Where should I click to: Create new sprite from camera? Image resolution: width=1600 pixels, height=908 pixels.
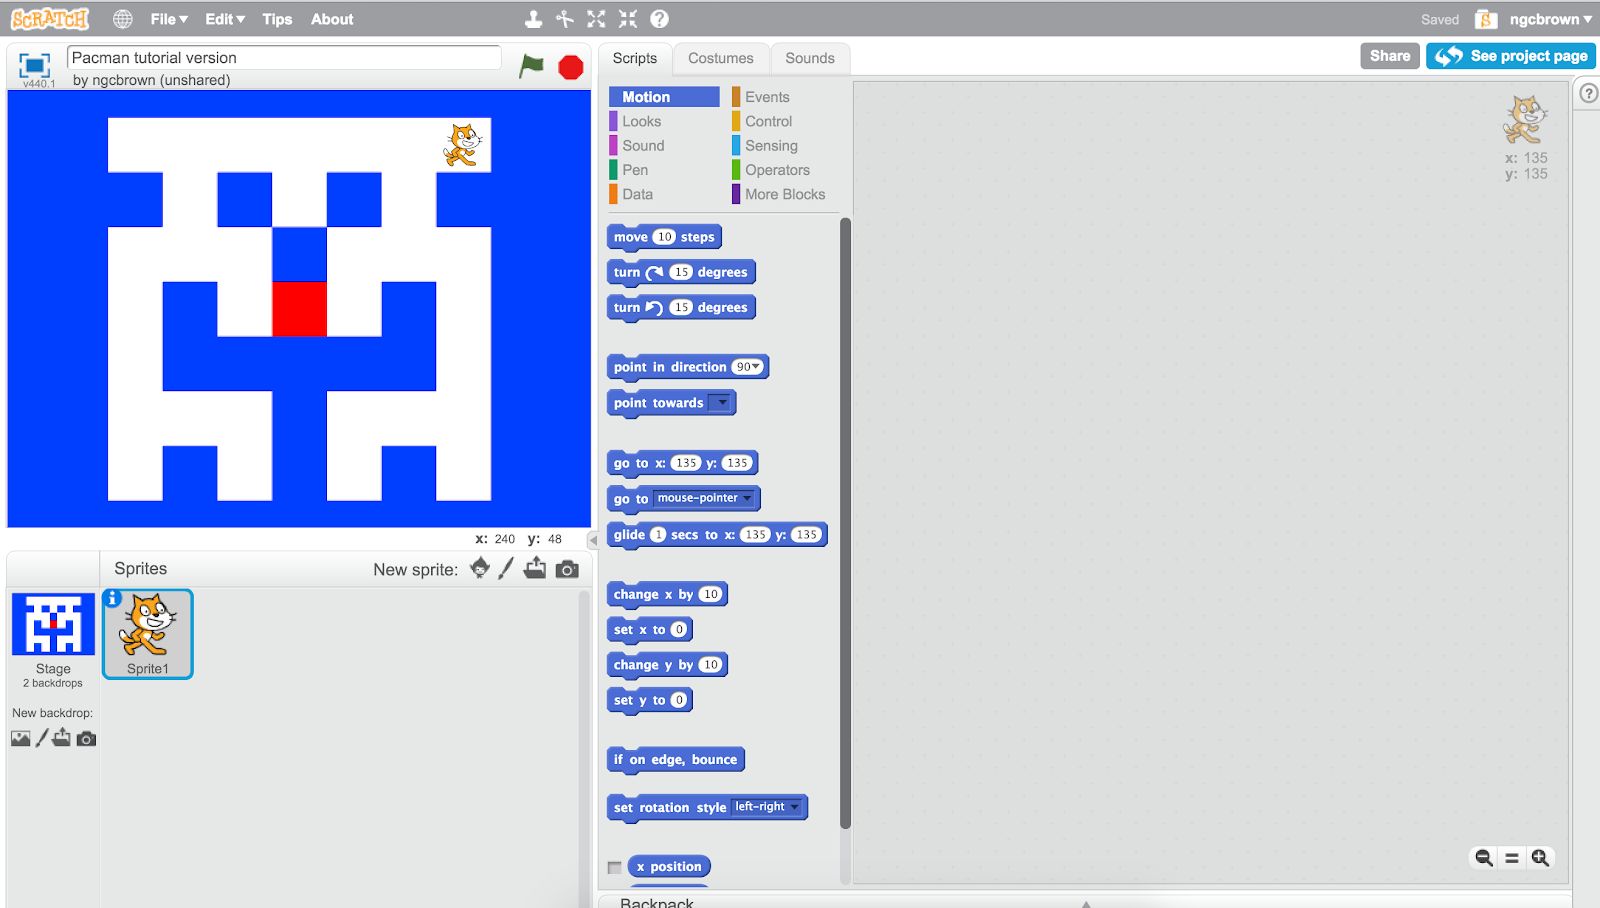coord(567,569)
